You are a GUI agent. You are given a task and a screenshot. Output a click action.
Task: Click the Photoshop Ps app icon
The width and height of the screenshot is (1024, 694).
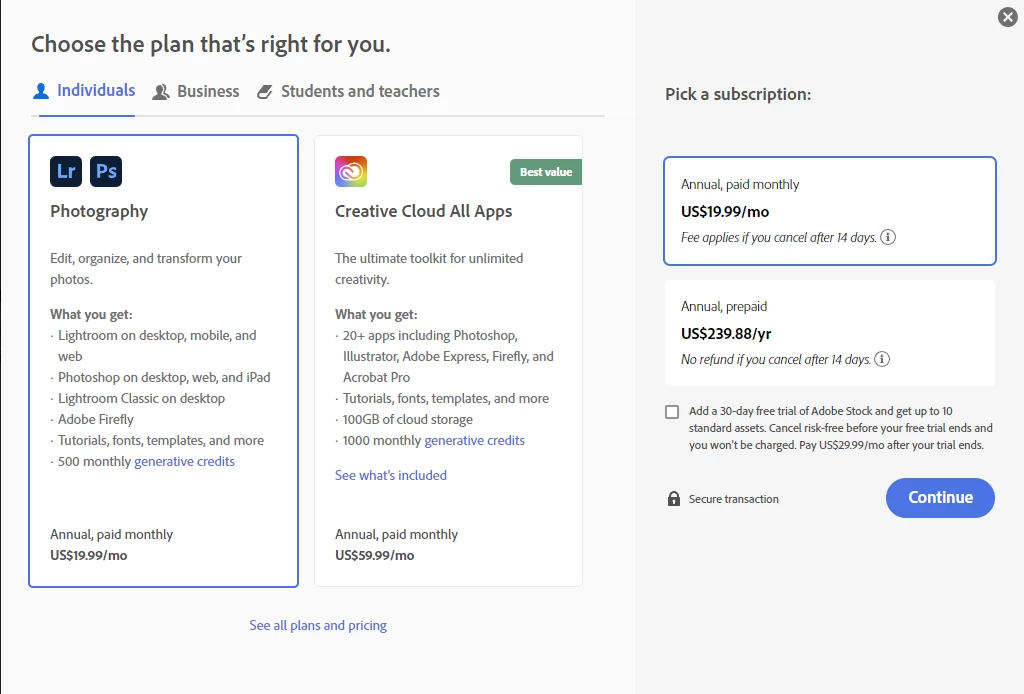click(x=106, y=171)
